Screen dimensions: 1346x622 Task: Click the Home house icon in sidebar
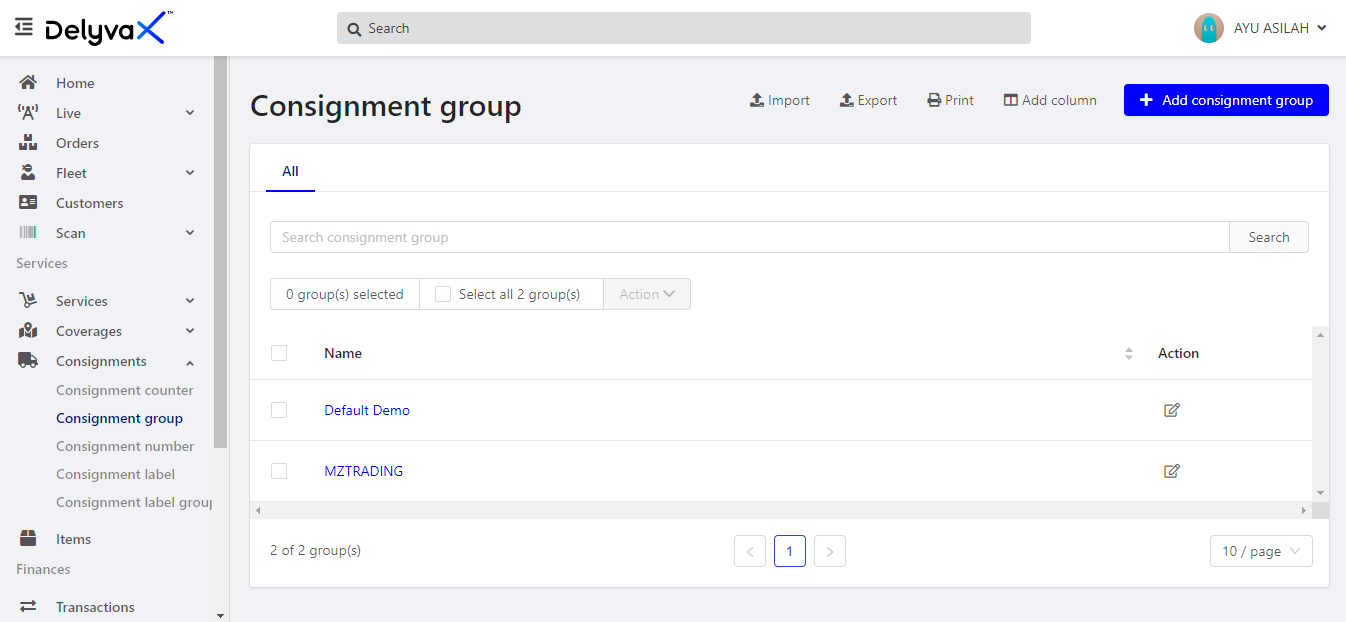28,83
